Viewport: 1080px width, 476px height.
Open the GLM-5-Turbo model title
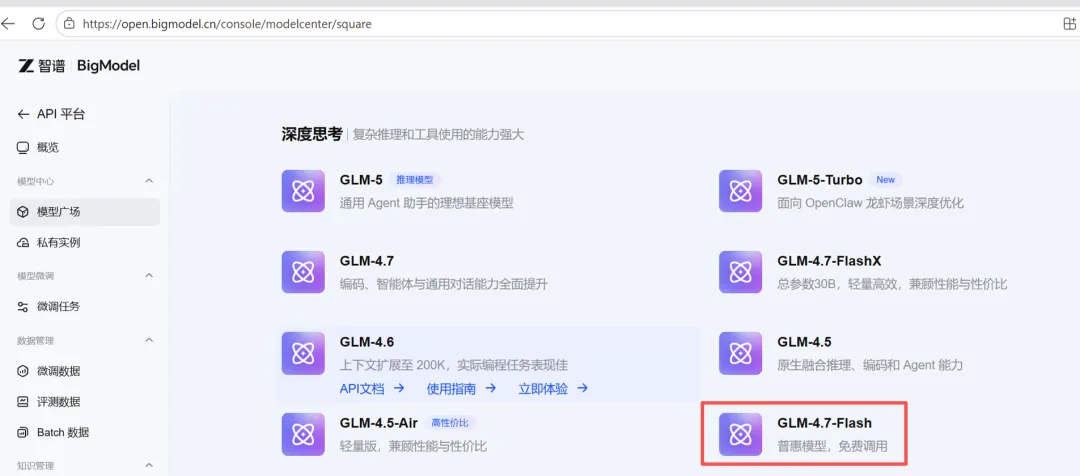(x=820, y=180)
